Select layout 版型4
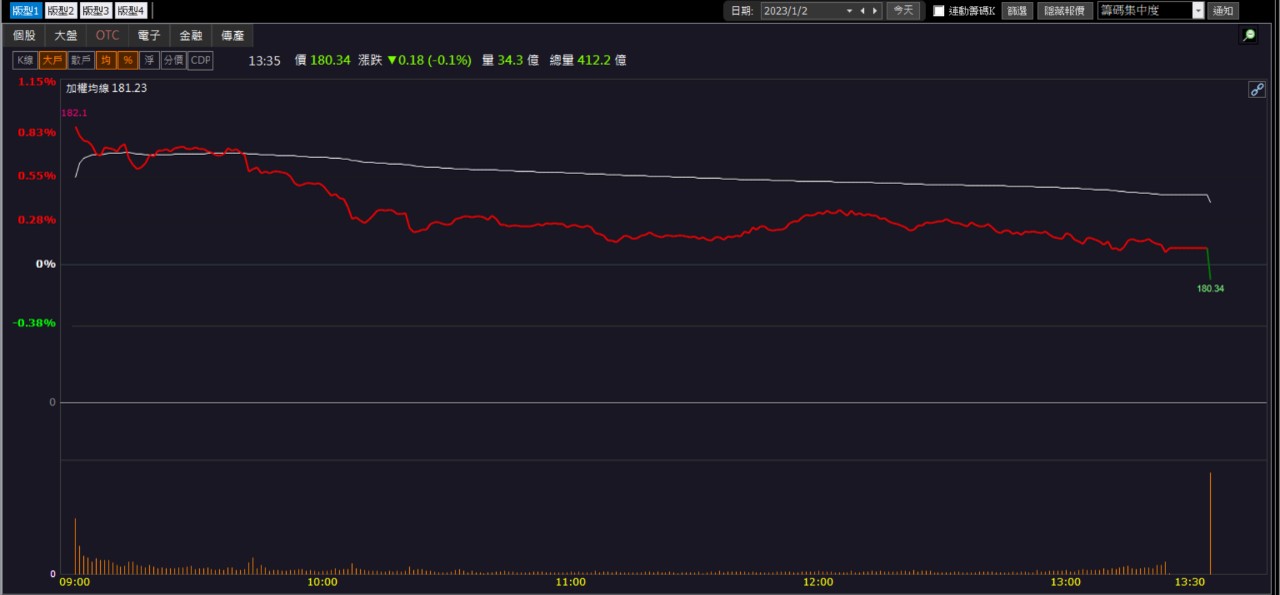Screen dimensions: 1280x595 (x=131, y=11)
